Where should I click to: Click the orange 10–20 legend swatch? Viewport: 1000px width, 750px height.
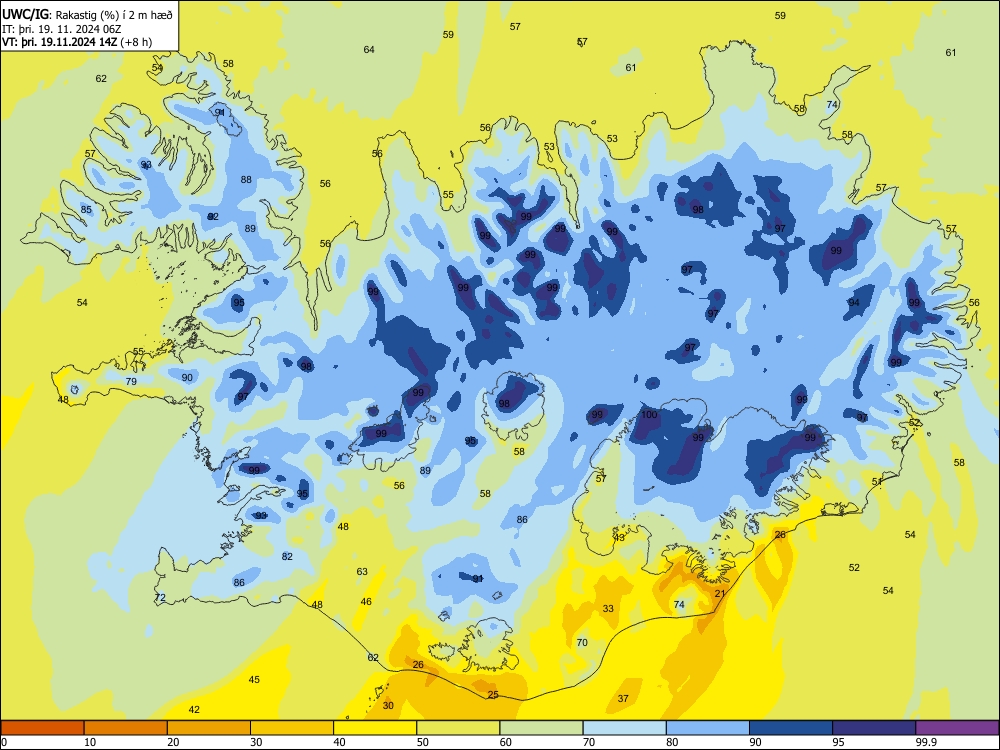(x=126, y=728)
